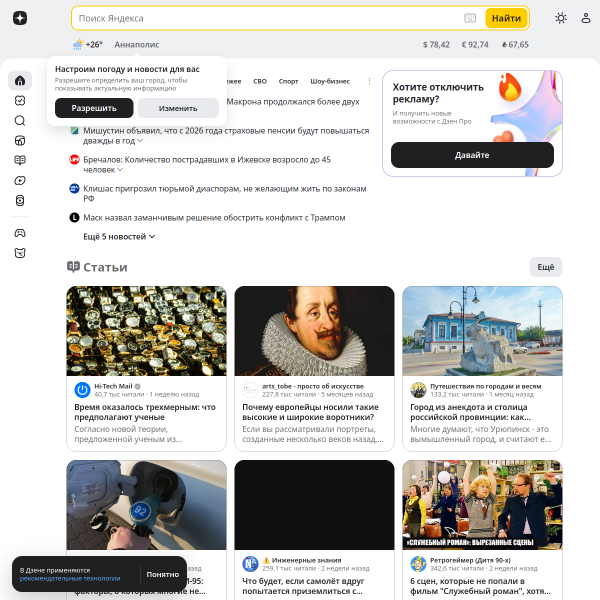Open the ruff collar portrait thumbnail
This screenshot has width=600, height=600.
pos(314,331)
